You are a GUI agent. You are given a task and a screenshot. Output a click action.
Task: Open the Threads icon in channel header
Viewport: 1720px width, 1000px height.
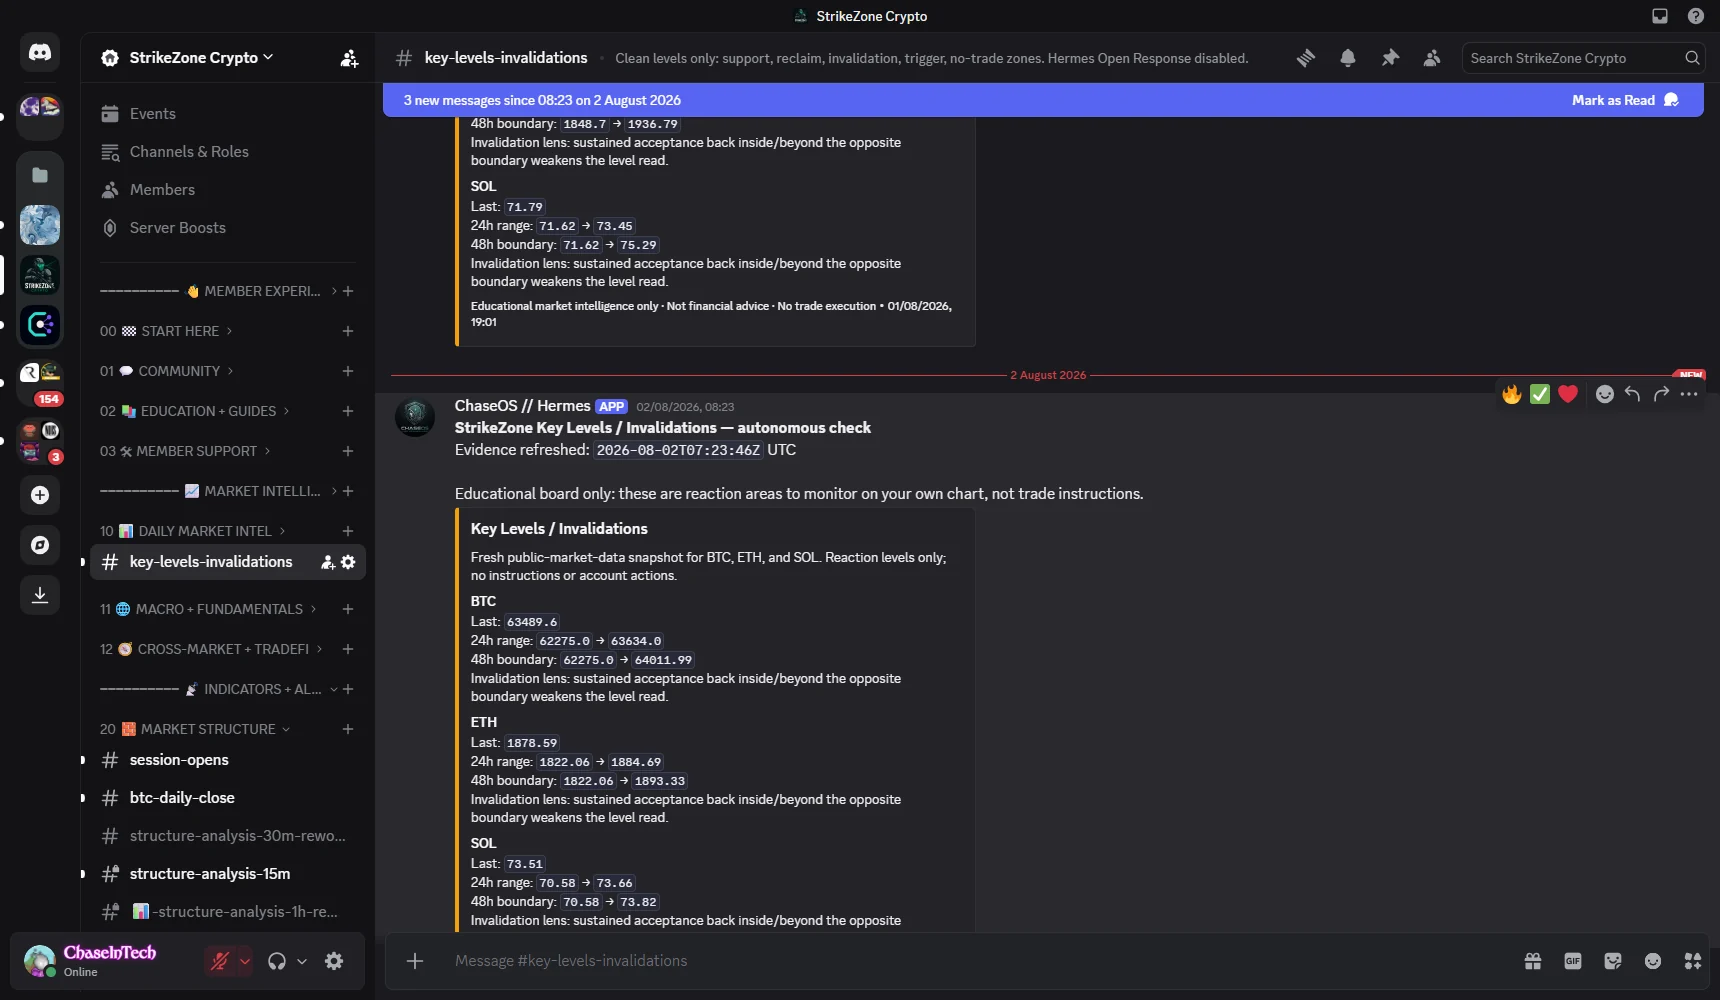(1306, 58)
